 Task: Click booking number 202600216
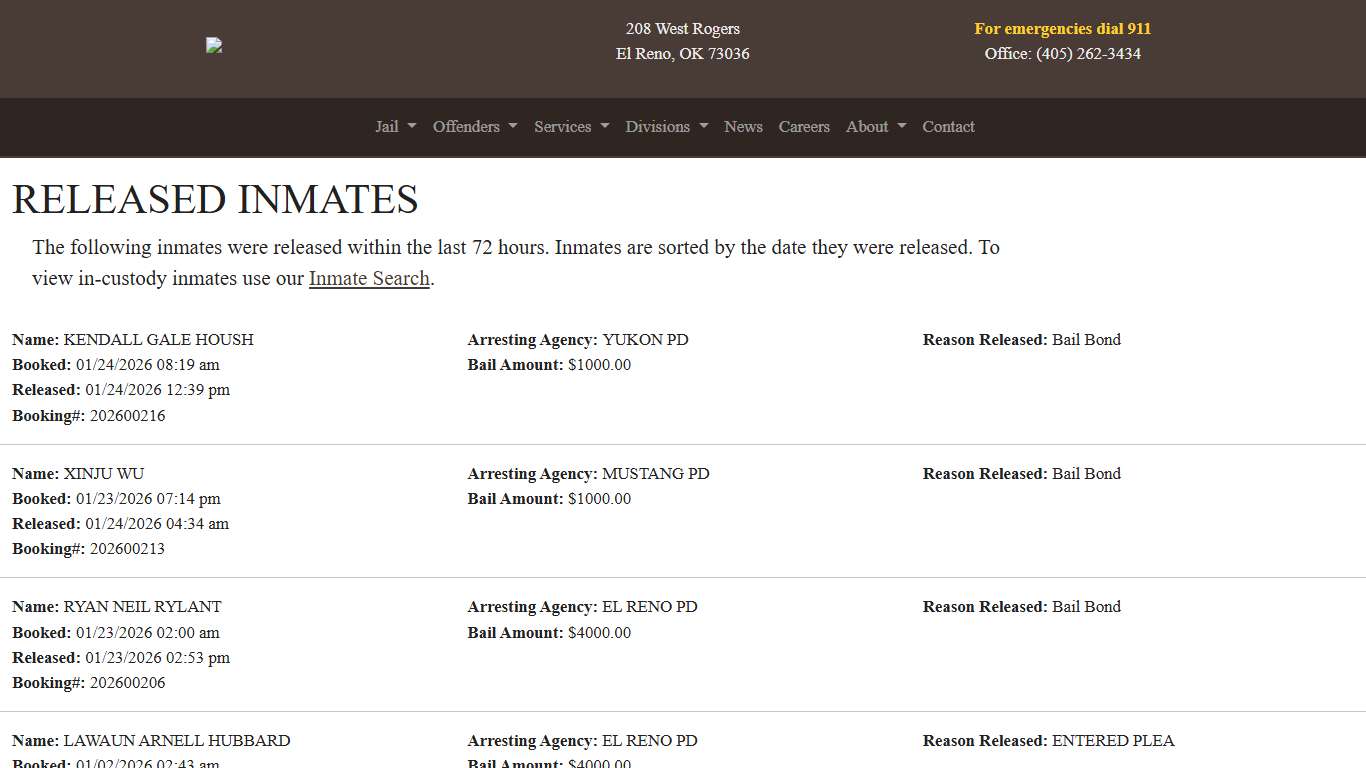tap(127, 416)
